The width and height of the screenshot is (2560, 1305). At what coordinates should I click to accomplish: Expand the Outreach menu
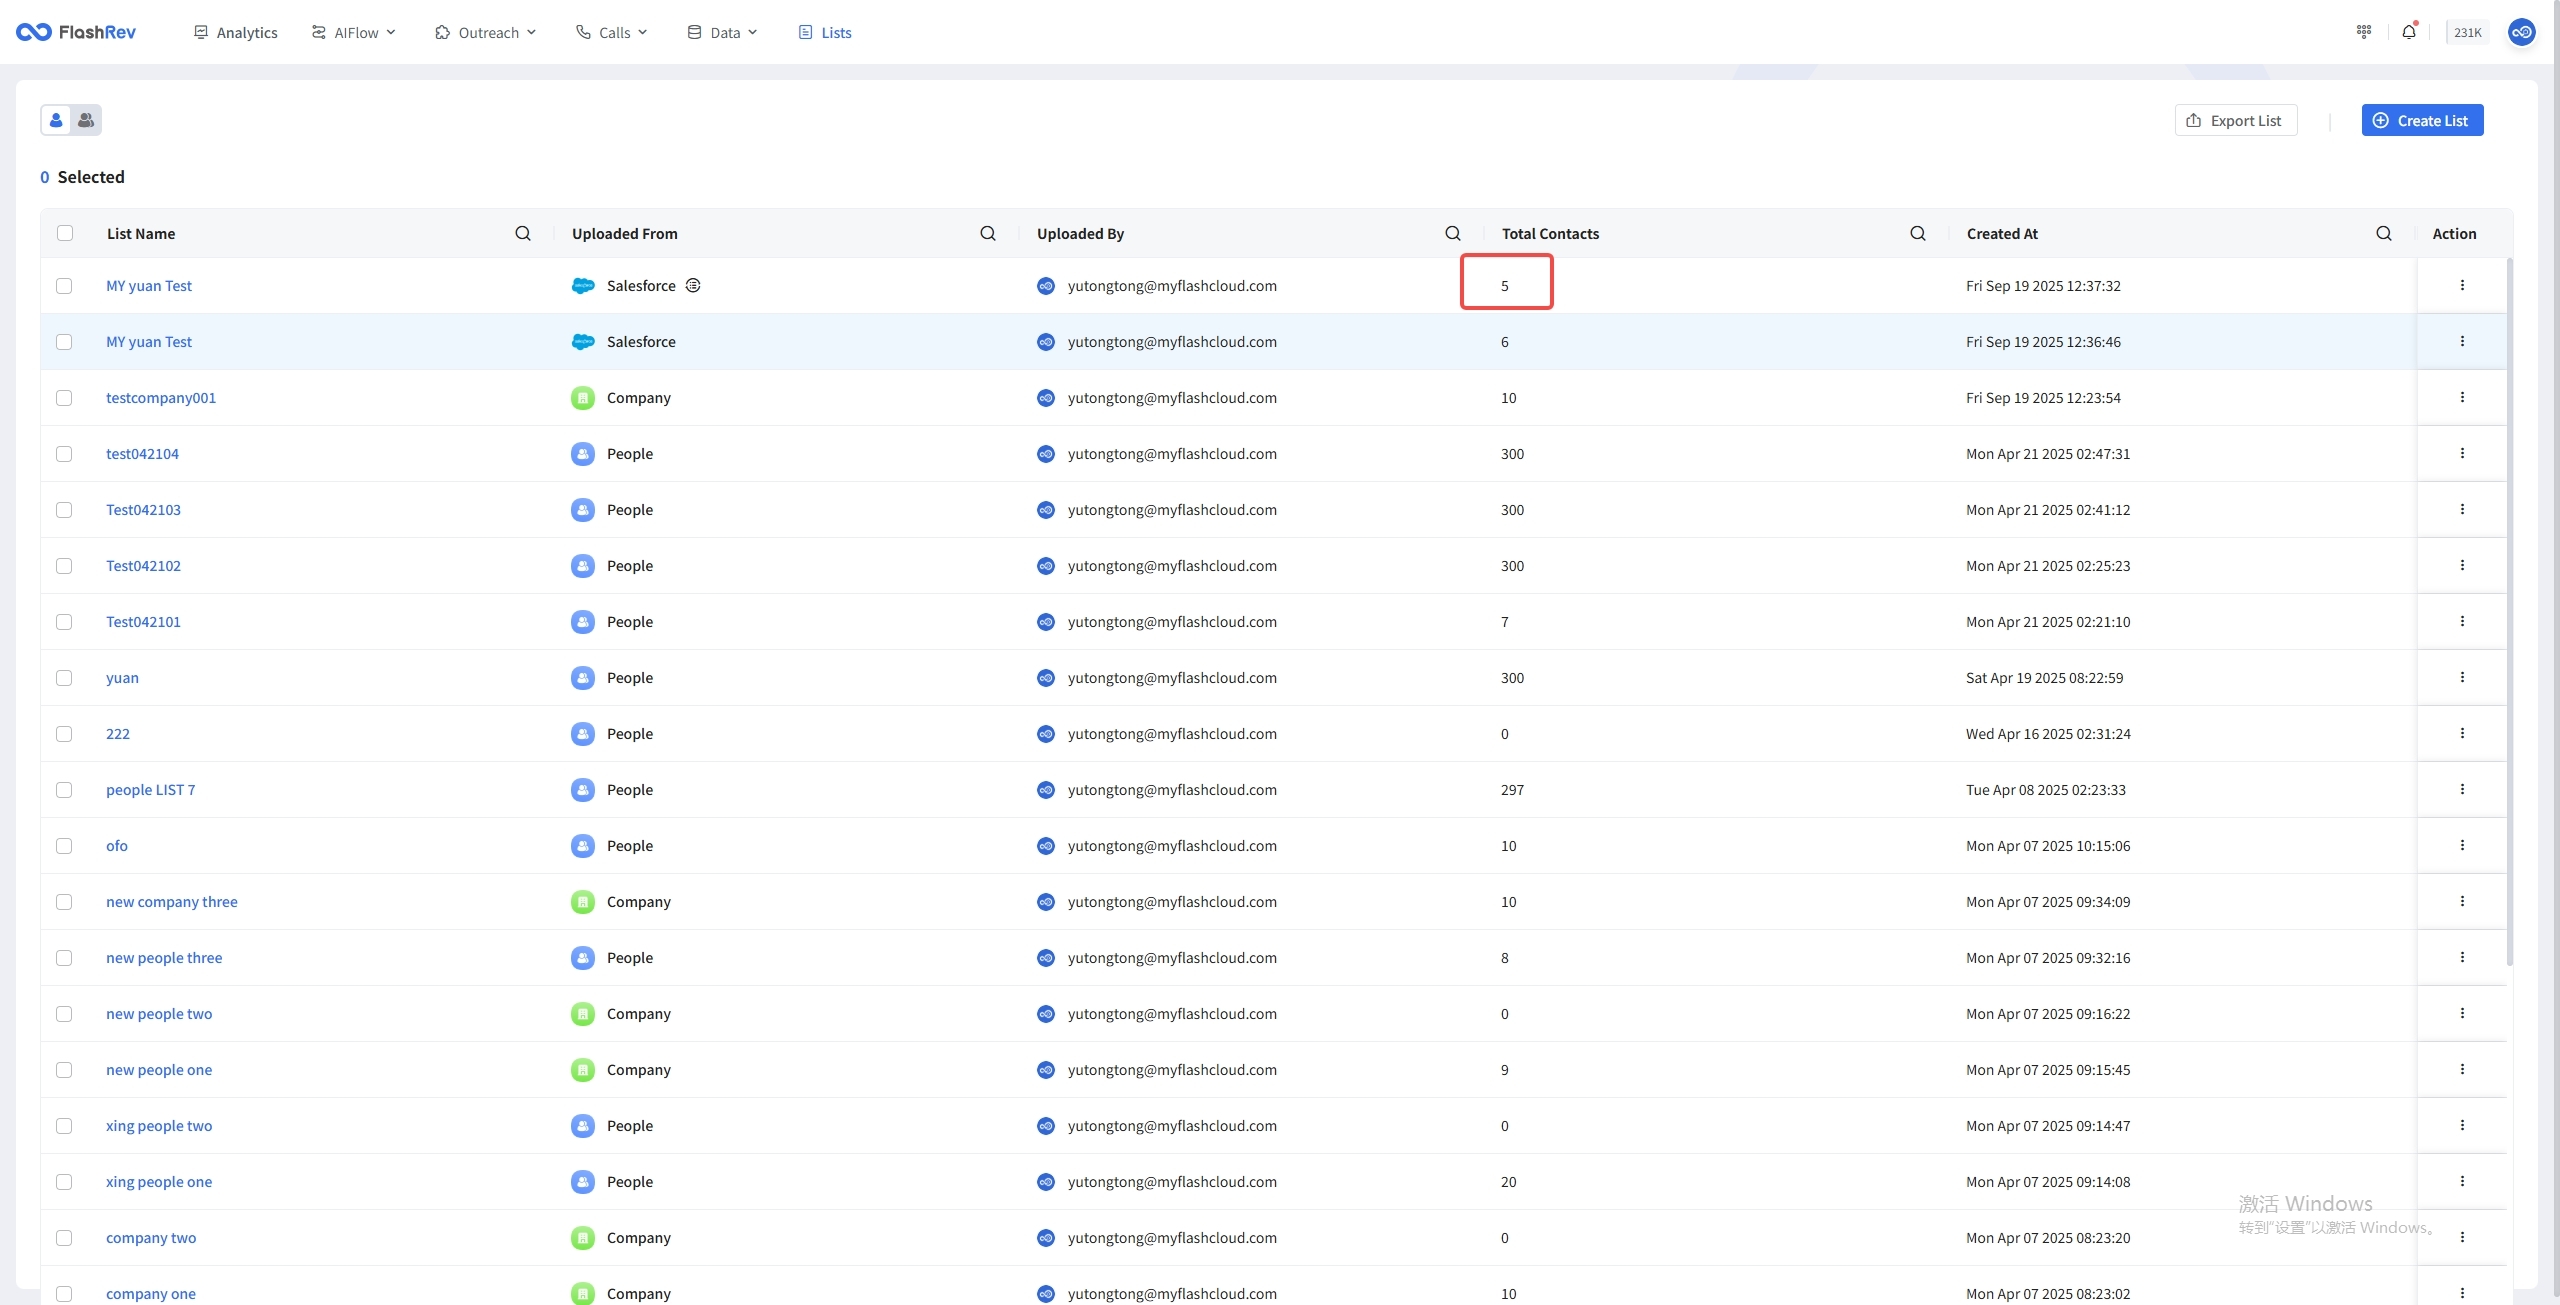pos(486,32)
